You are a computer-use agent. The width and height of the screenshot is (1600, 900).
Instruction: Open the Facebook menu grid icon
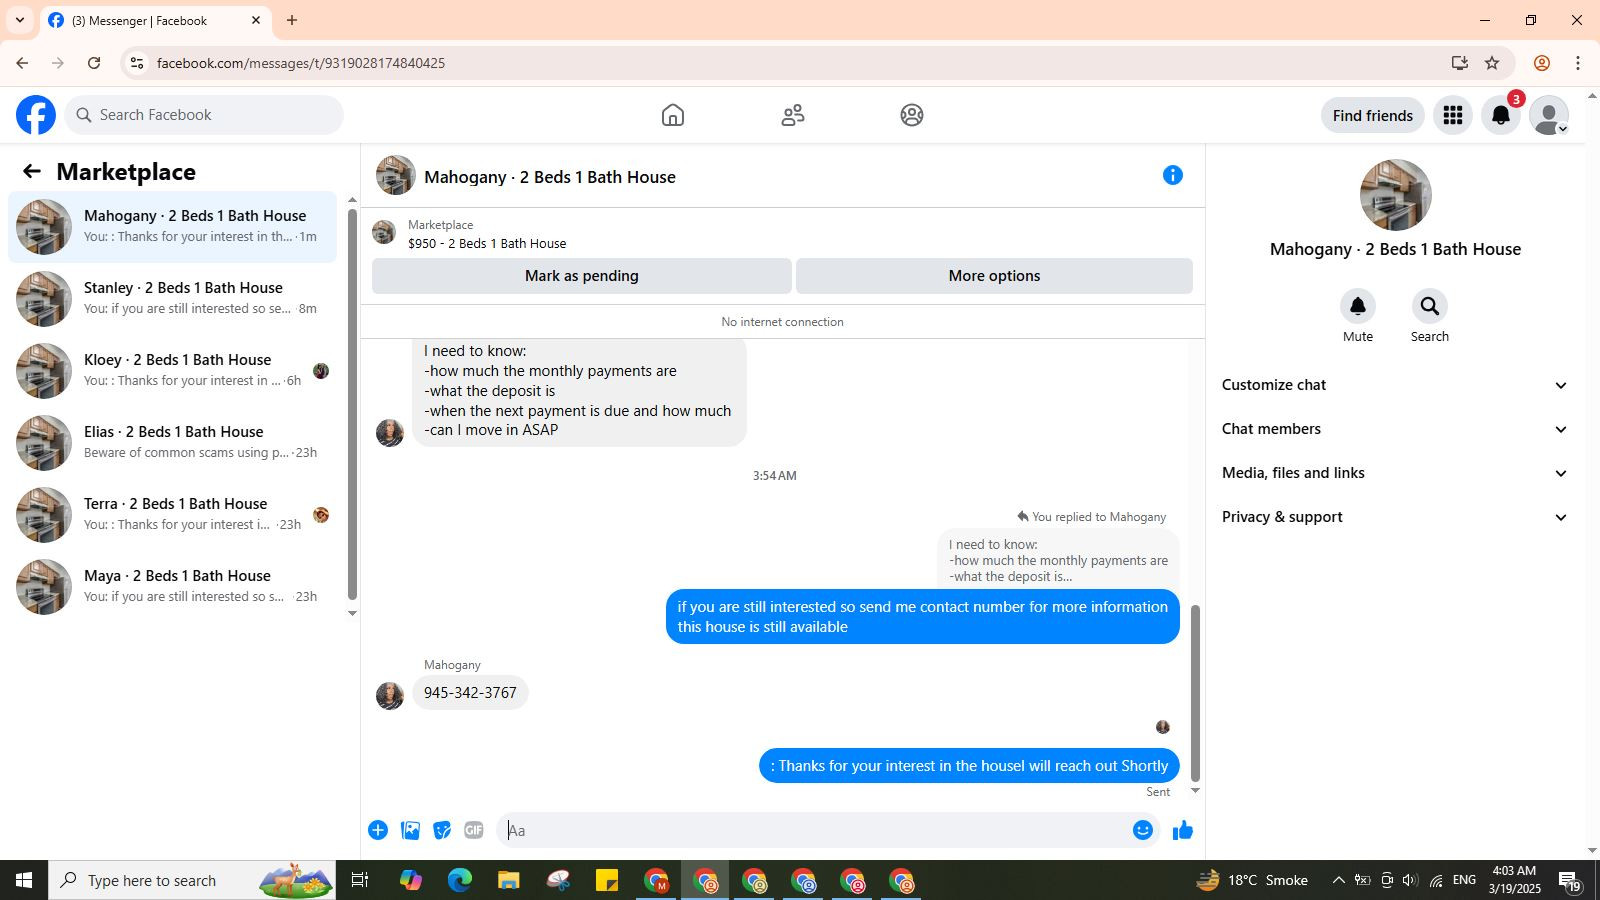pyautogui.click(x=1453, y=115)
